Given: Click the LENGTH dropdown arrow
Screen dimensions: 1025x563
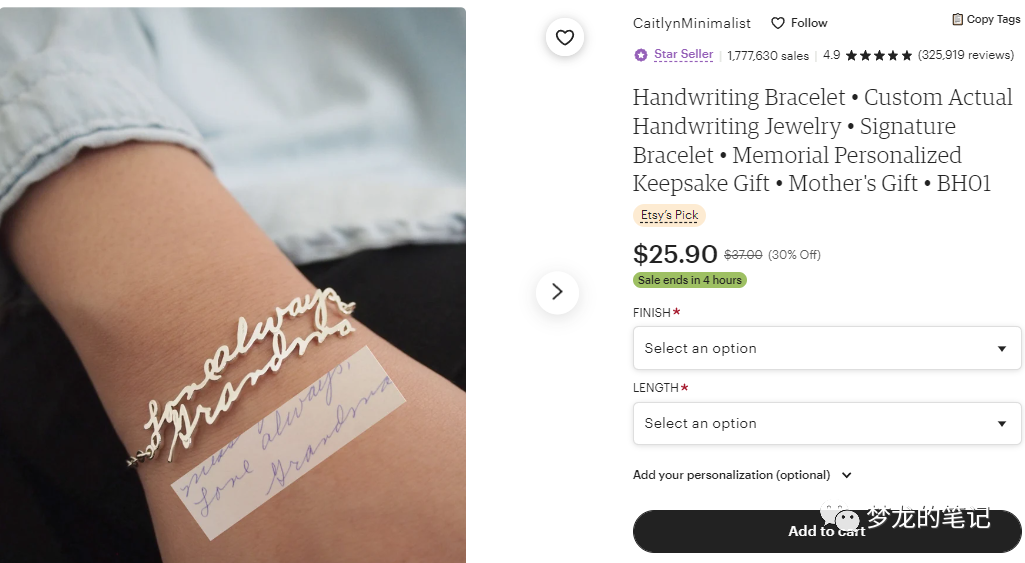Looking at the screenshot, I should coord(1001,424).
